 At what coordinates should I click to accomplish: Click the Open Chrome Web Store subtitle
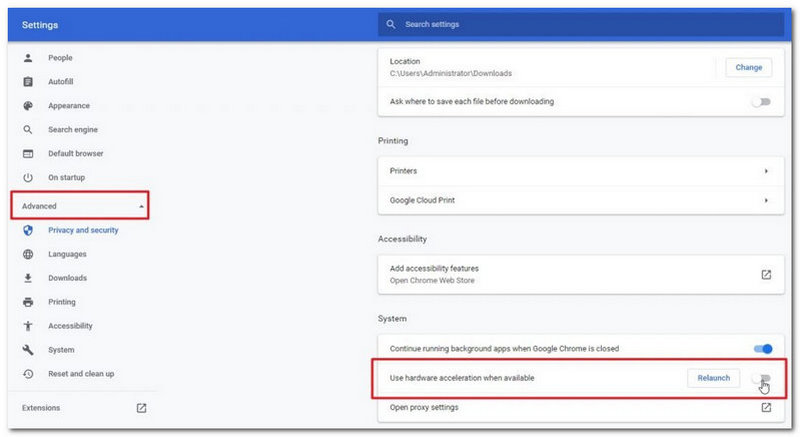click(x=432, y=280)
